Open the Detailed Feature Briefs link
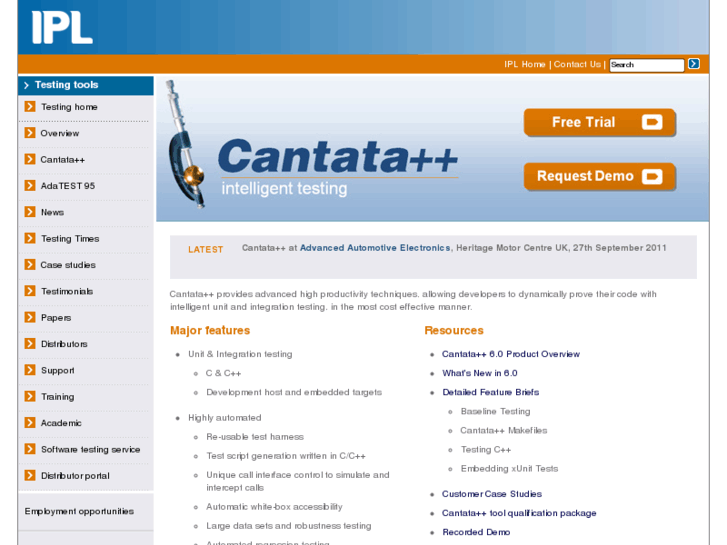This screenshot has height=545, width=727. pos(490,392)
